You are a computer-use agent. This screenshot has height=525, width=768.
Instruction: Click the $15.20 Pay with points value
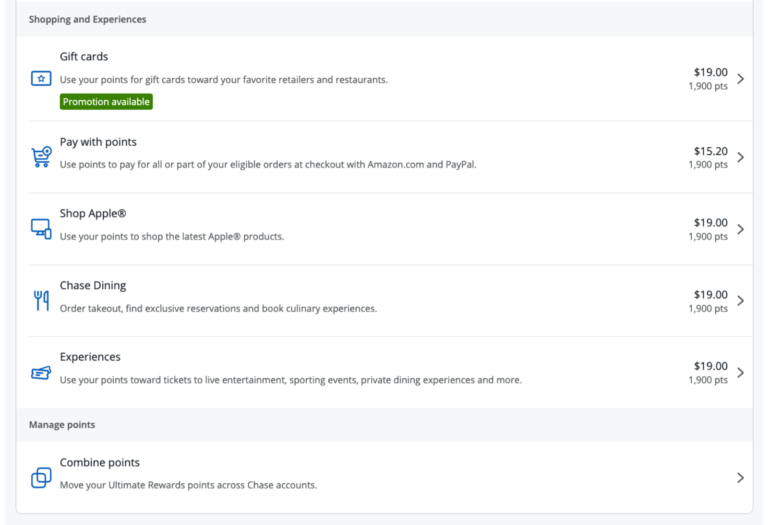click(x=711, y=151)
